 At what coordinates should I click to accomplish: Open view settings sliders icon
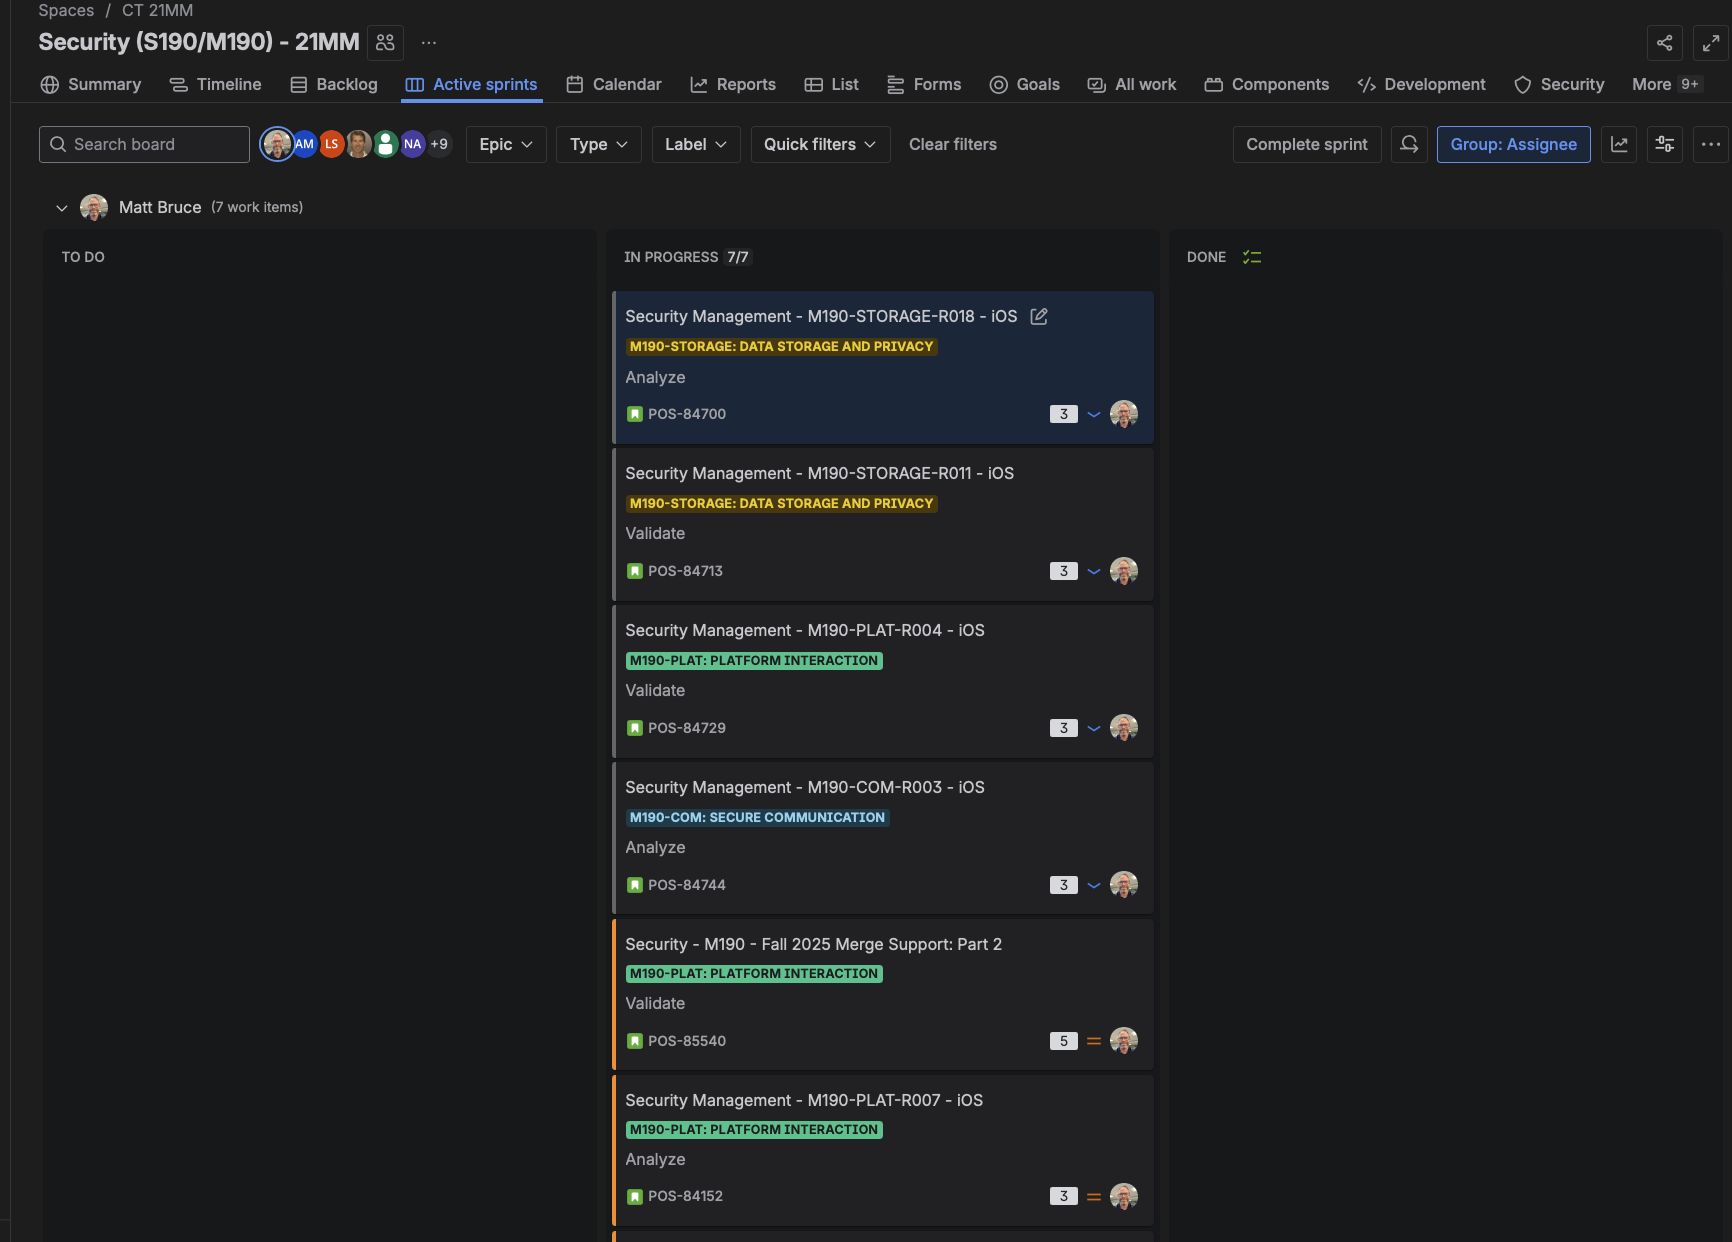(1665, 144)
